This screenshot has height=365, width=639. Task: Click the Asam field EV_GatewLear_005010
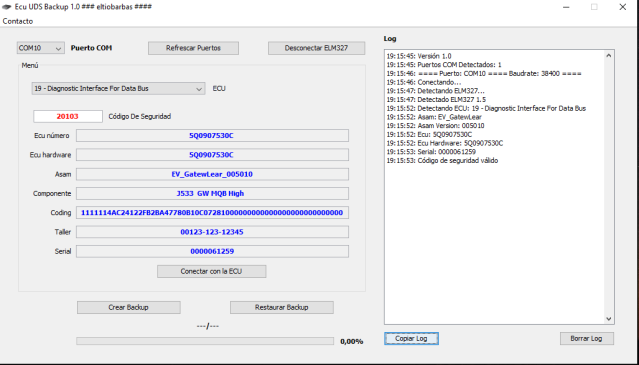[212, 174]
